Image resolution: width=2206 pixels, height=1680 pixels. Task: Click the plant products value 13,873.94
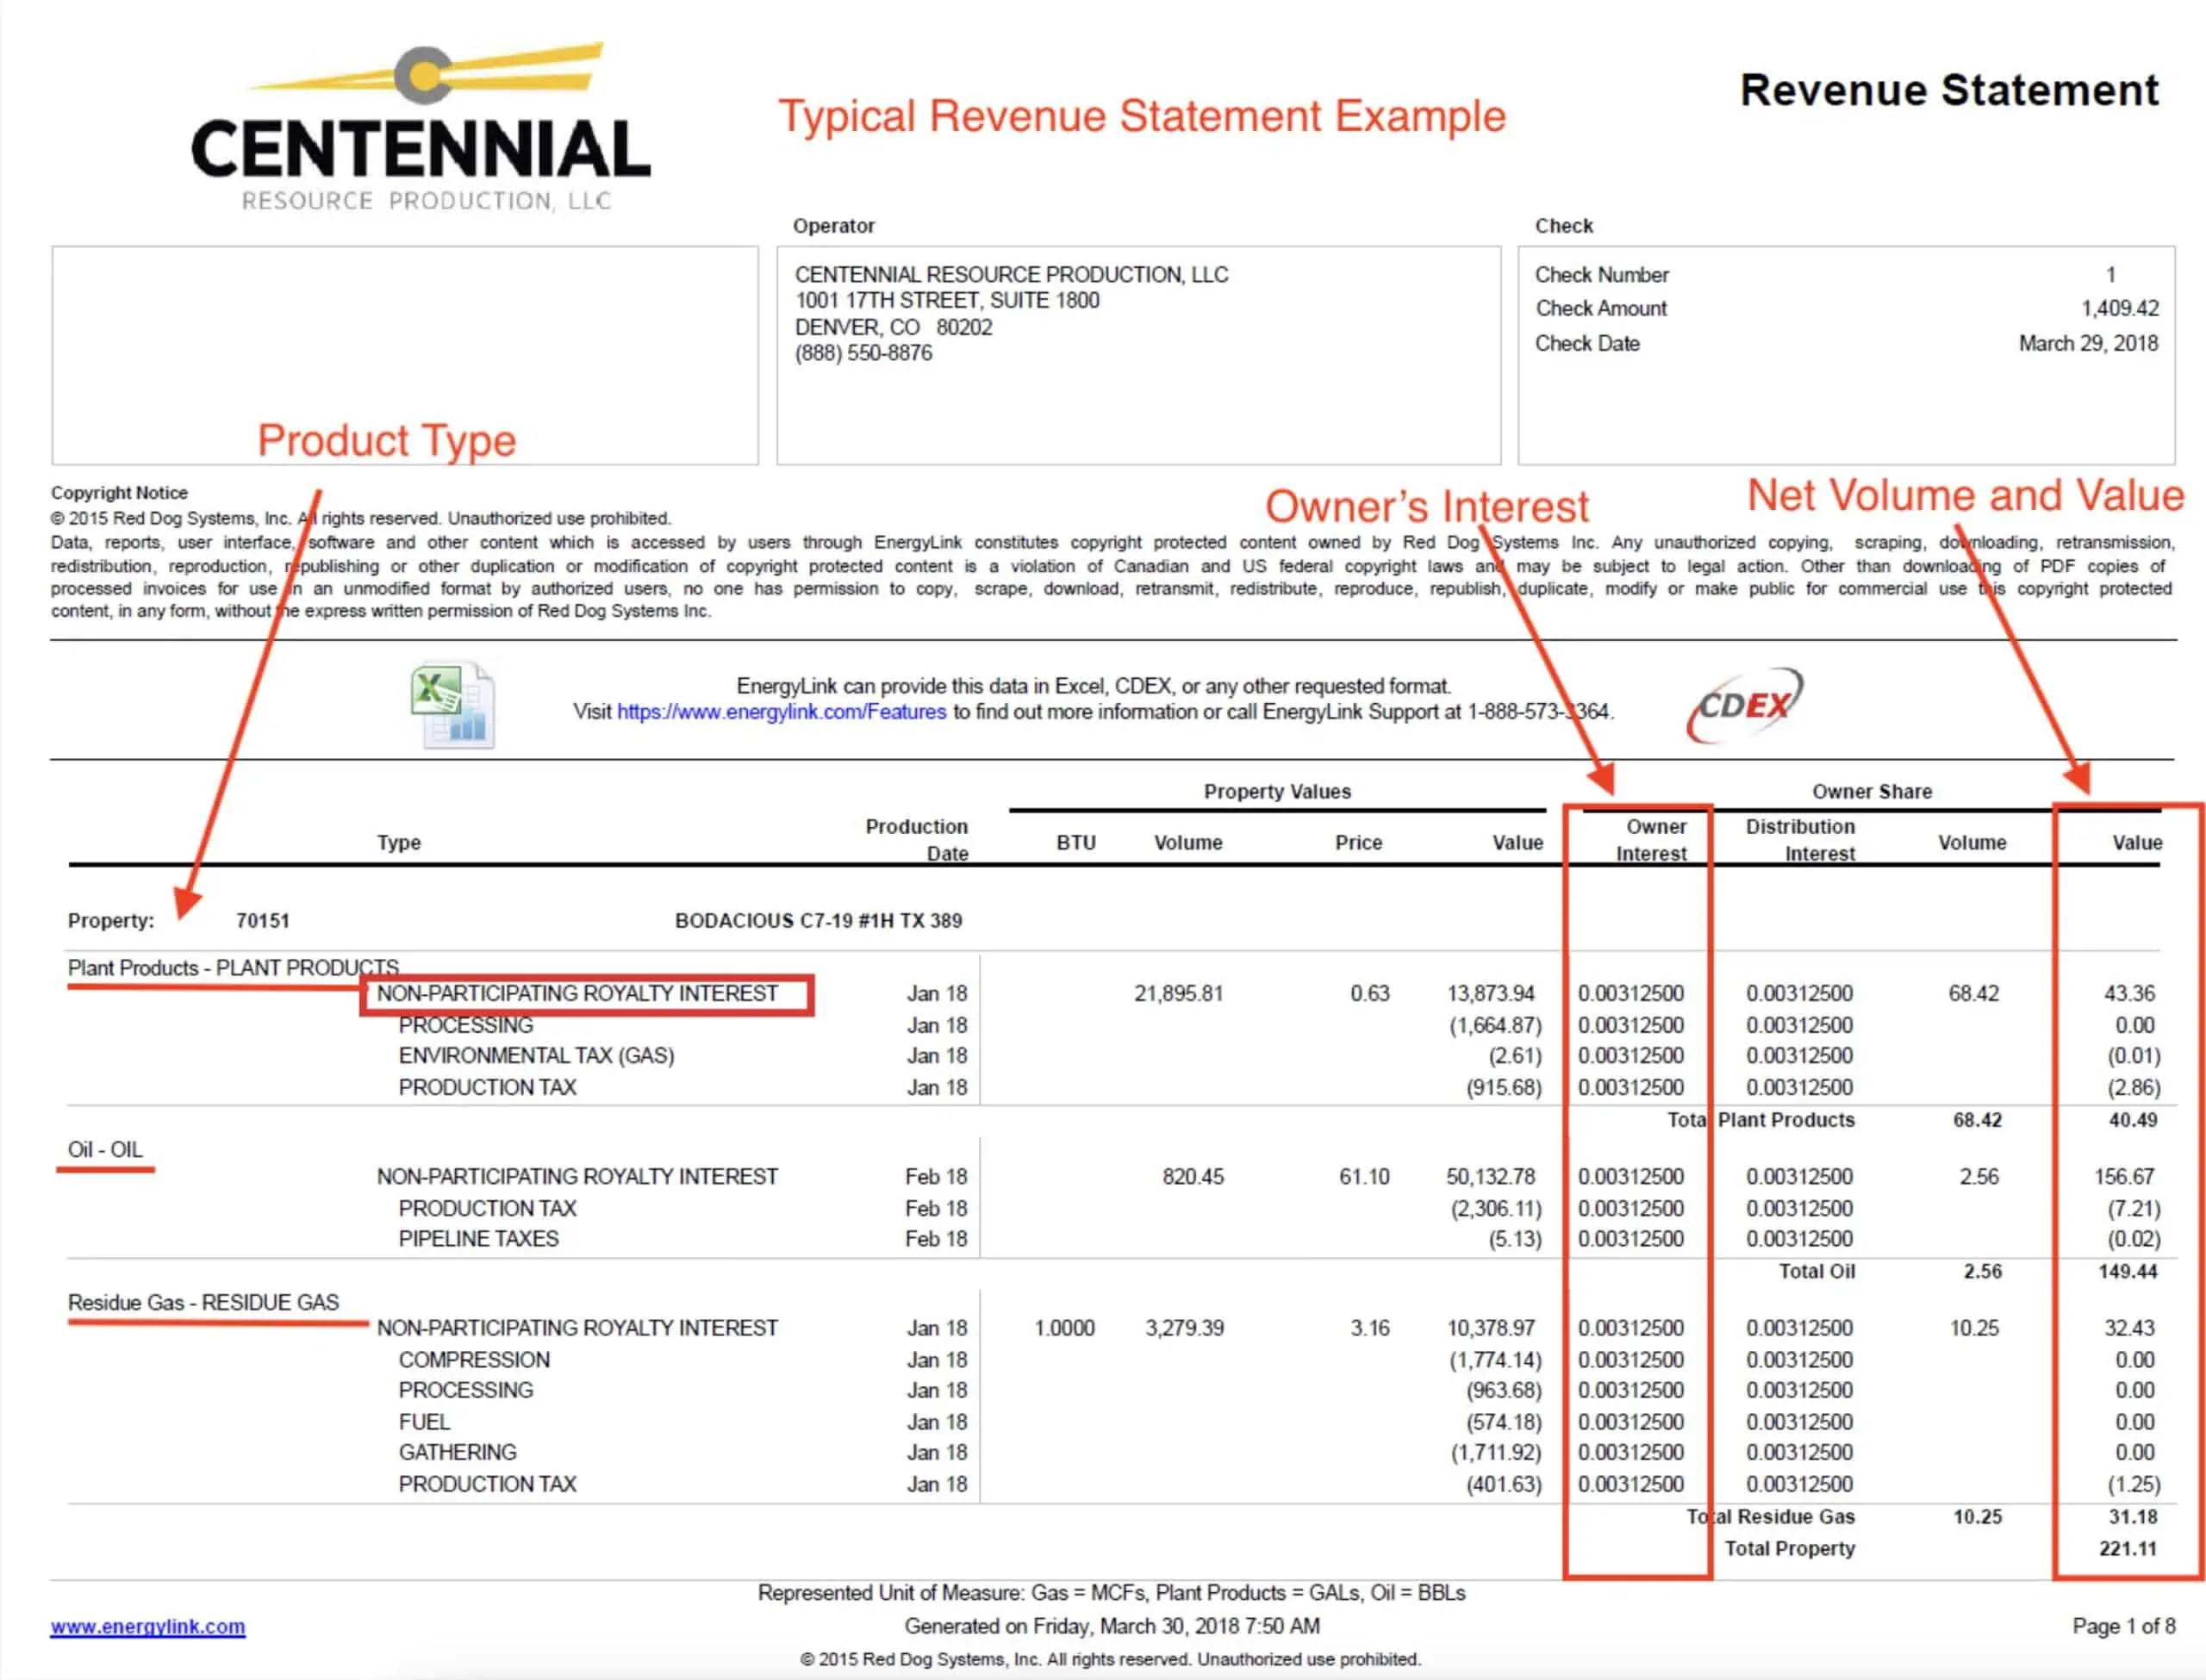click(x=1490, y=993)
